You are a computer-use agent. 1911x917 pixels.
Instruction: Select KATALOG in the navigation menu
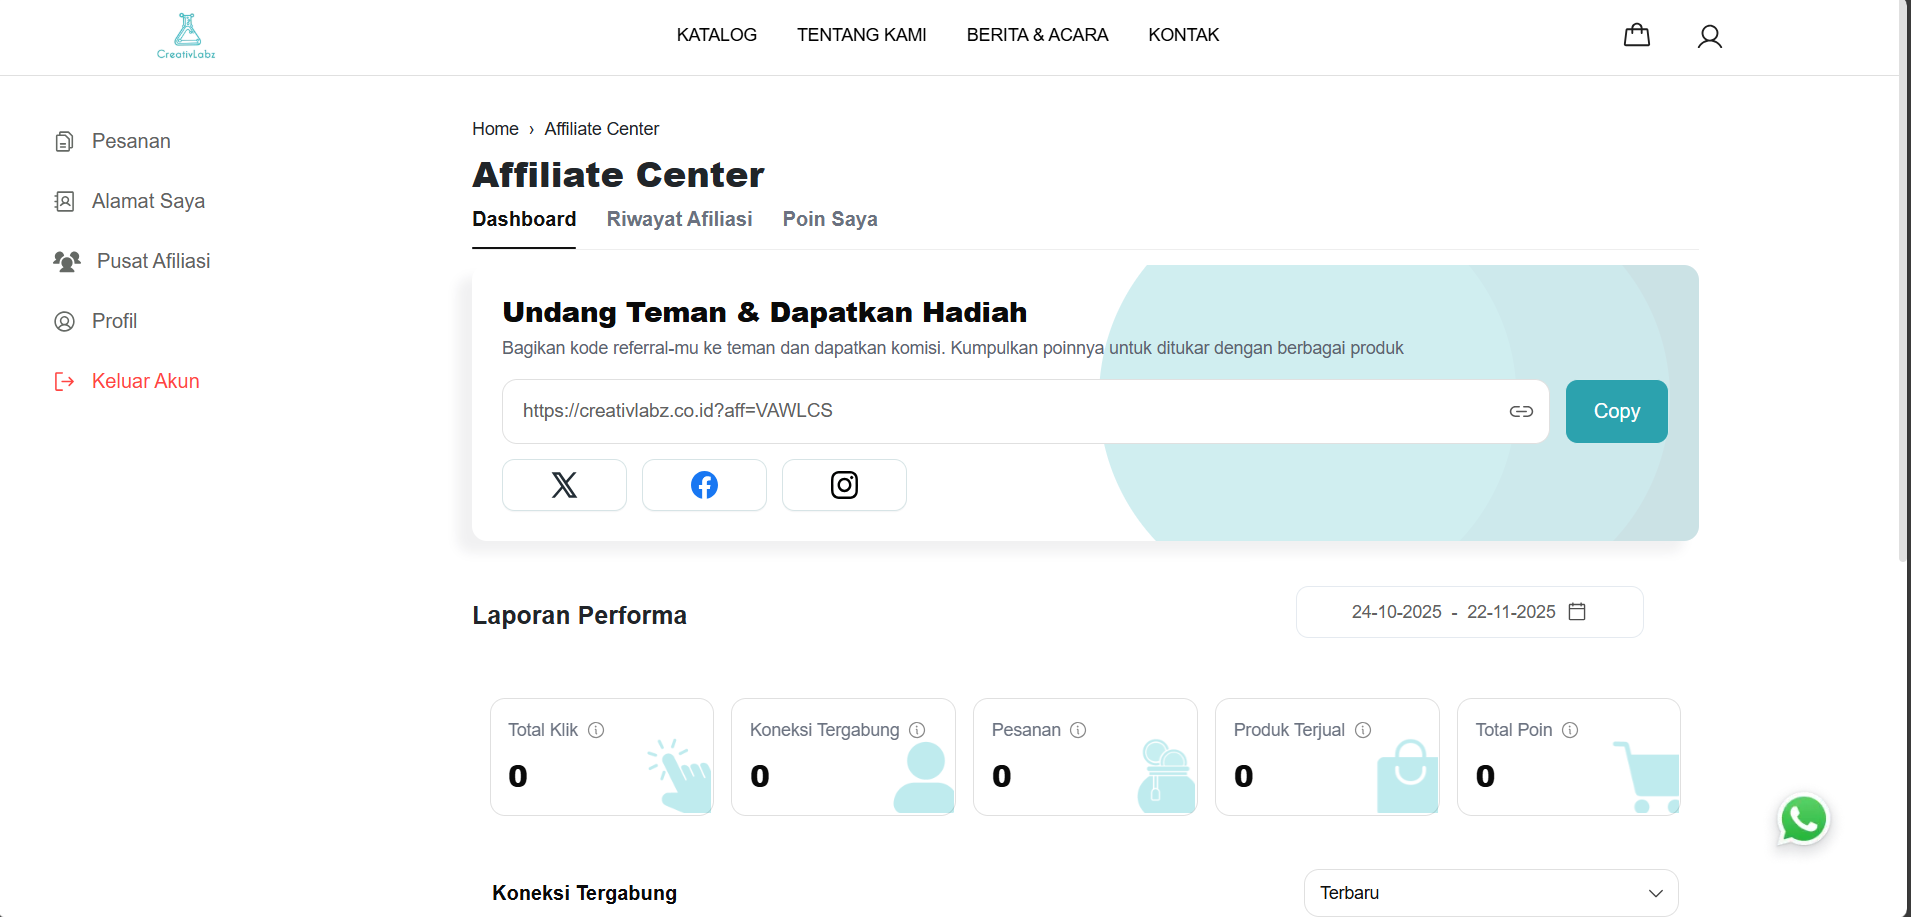[716, 34]
